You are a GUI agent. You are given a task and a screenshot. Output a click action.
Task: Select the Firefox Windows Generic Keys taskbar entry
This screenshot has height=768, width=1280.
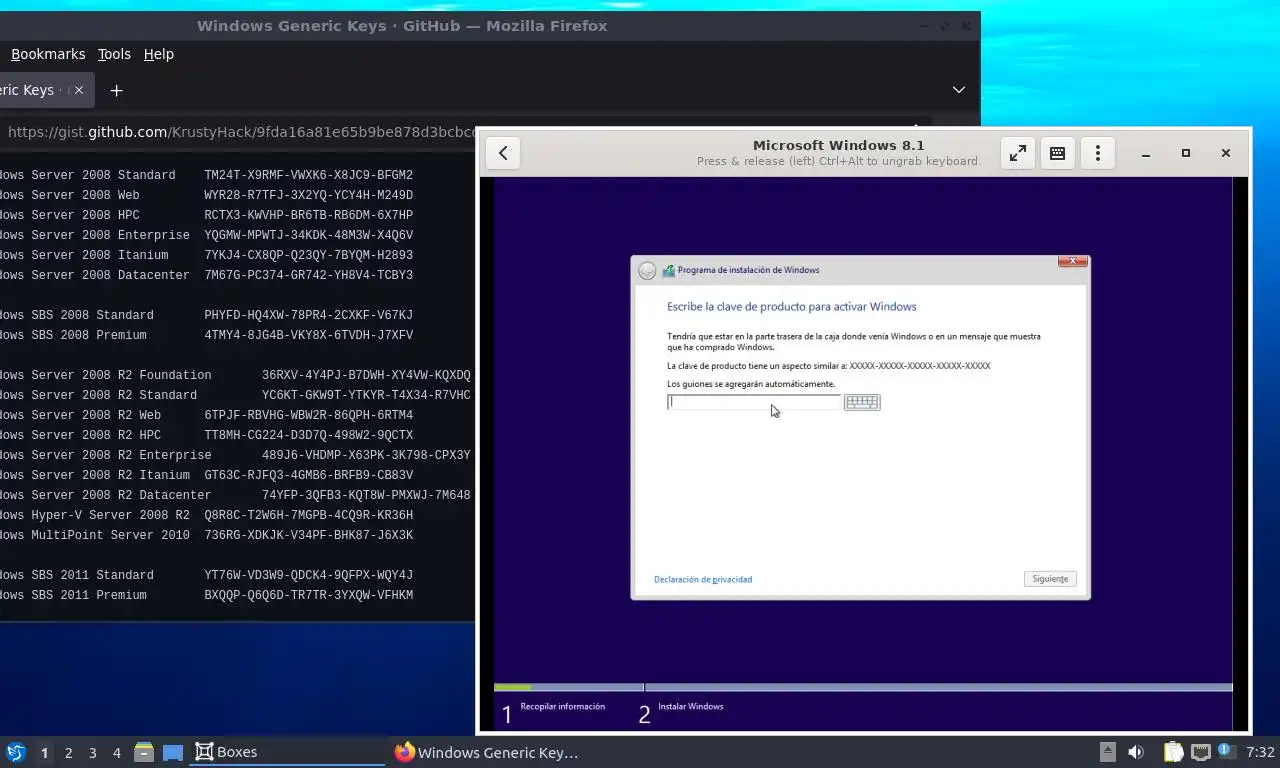487,752
